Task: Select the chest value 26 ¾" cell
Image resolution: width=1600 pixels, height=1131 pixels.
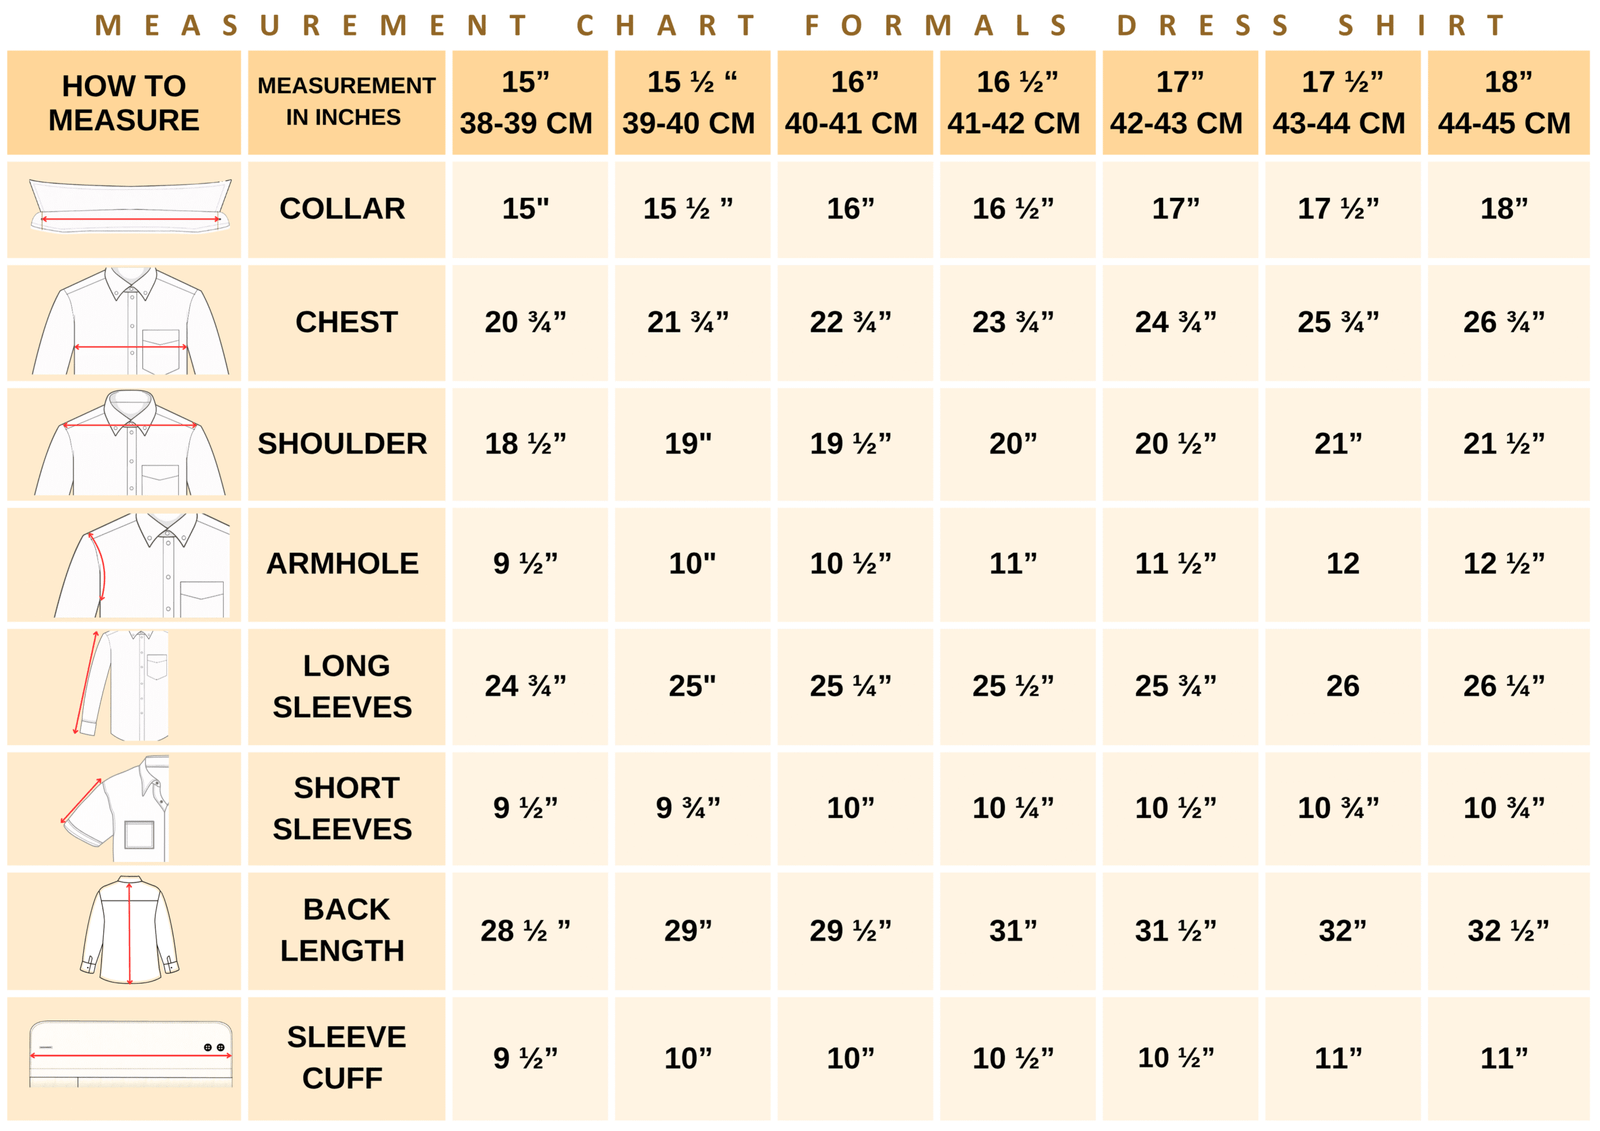Action: point(1508,322)
